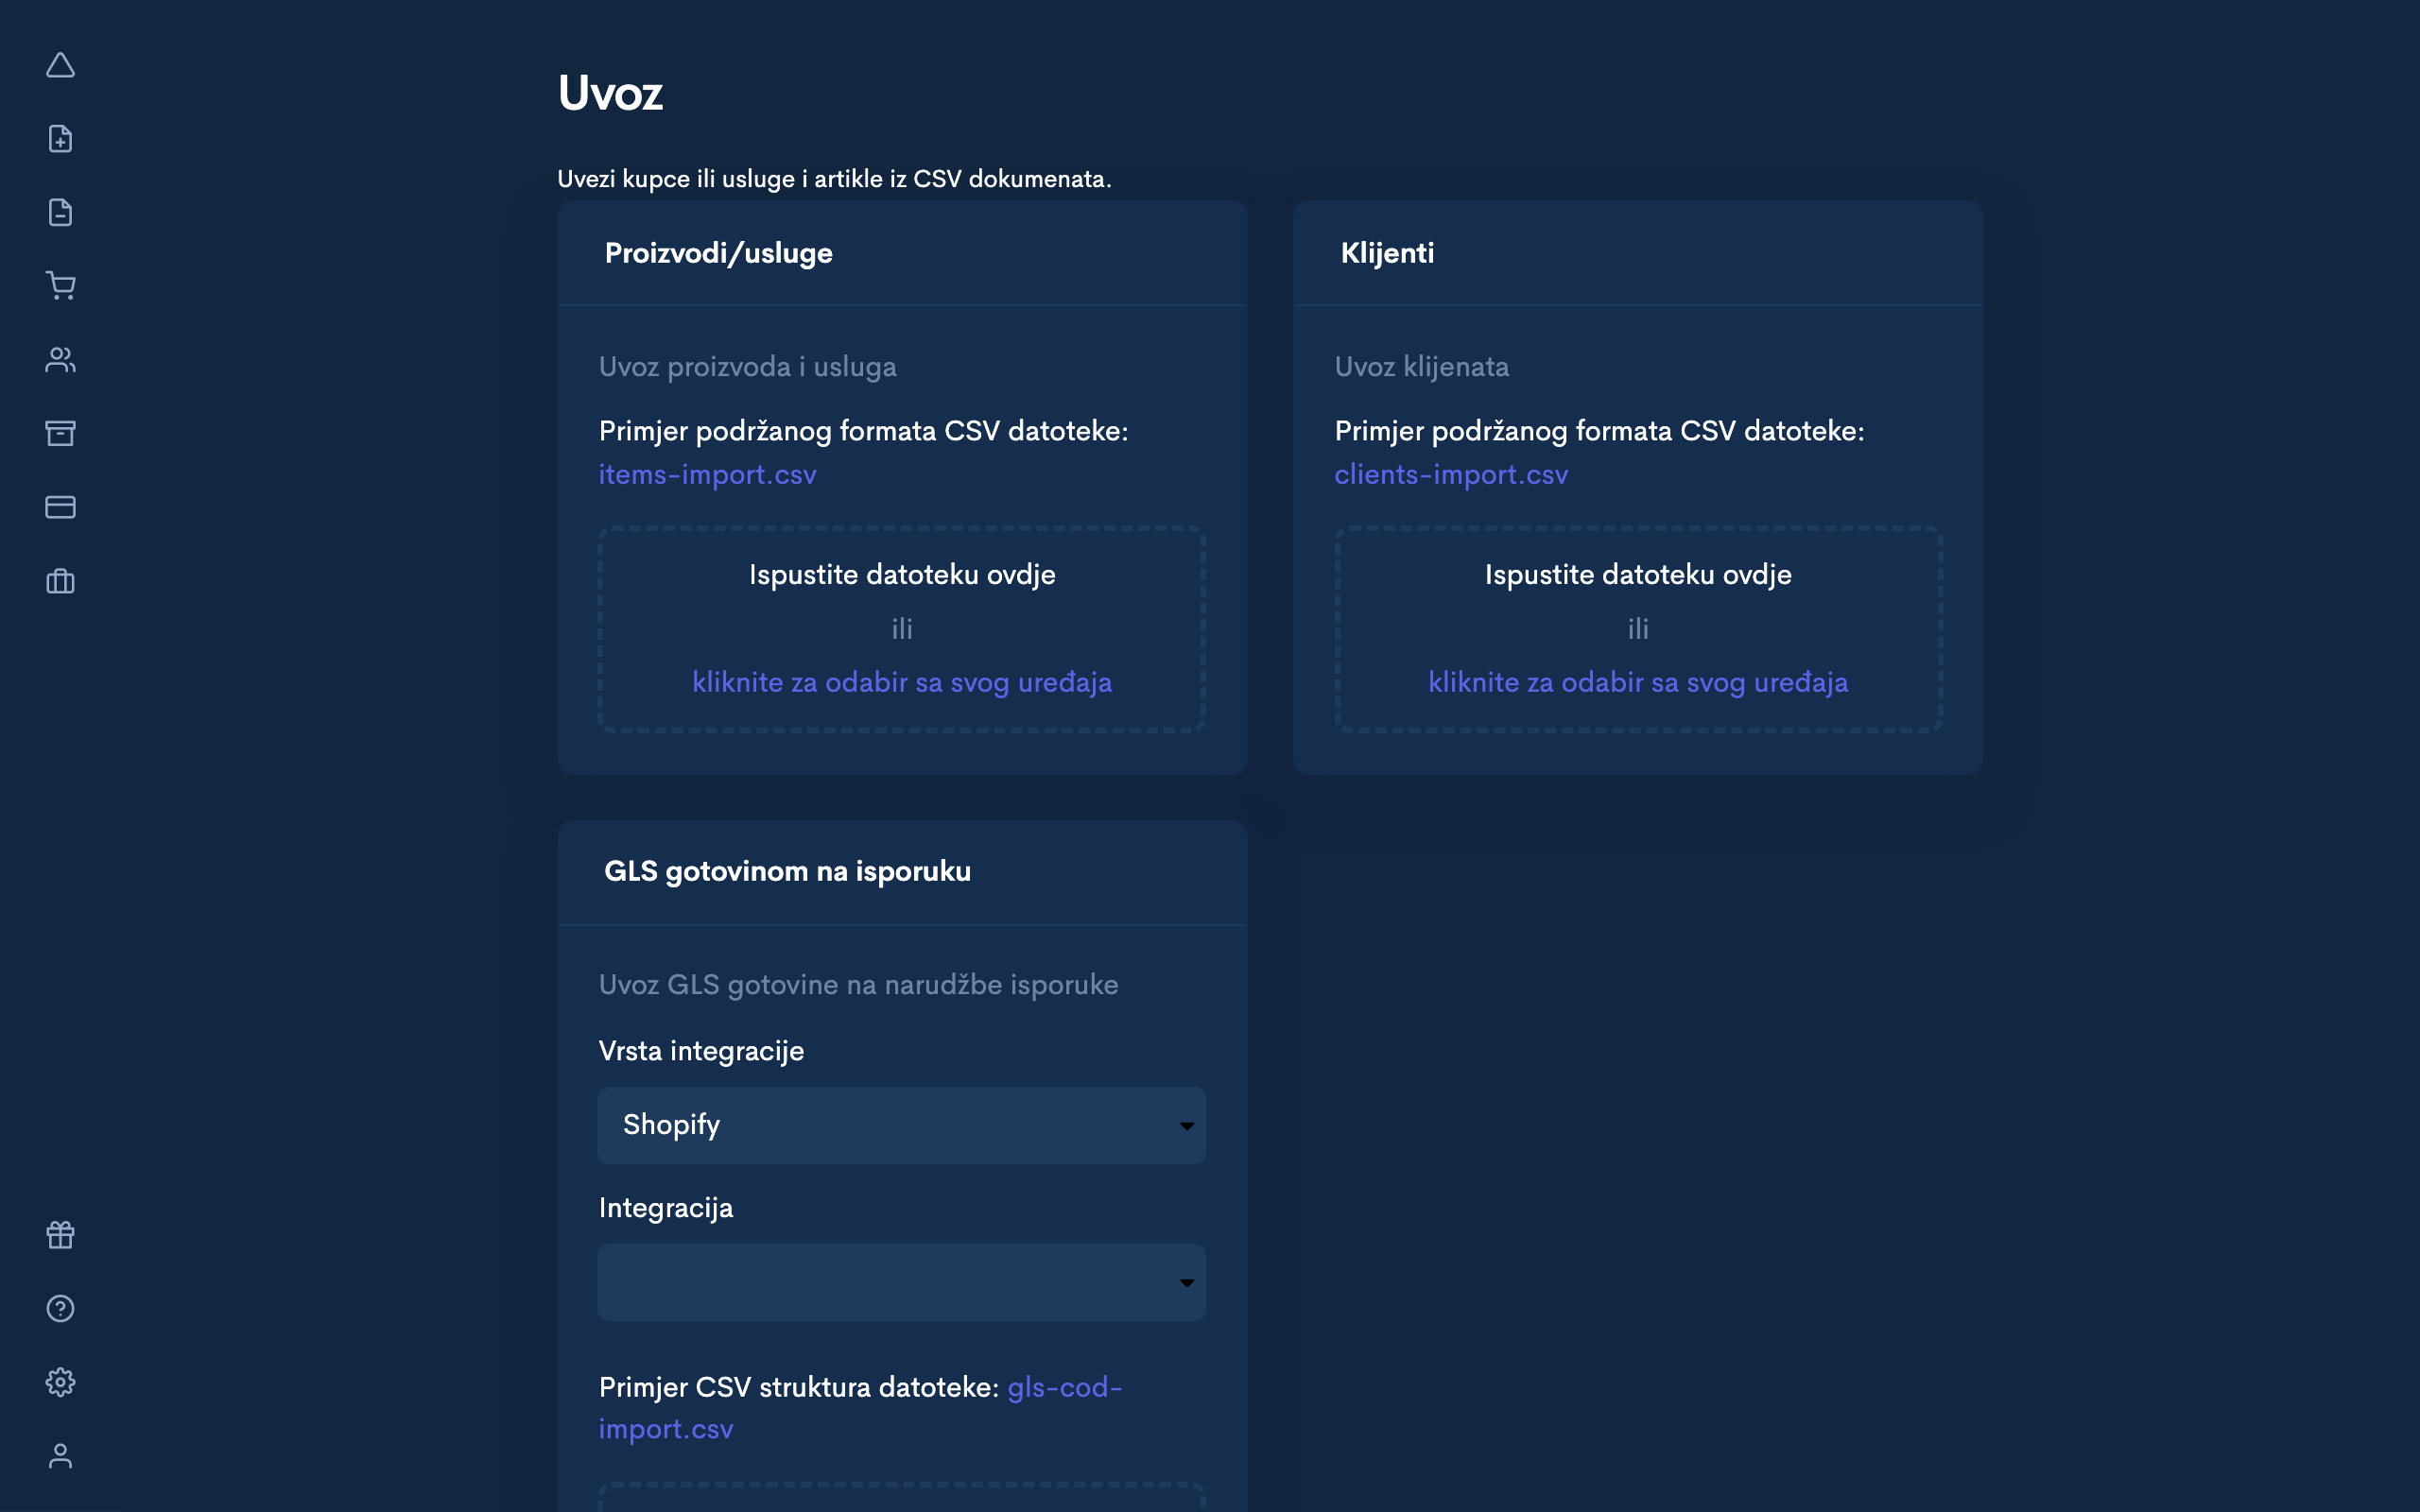This screenshot has width=2420, height=1512.
Task: Click the Klijenti file drop zone
Action: [x=1637, y=600]
